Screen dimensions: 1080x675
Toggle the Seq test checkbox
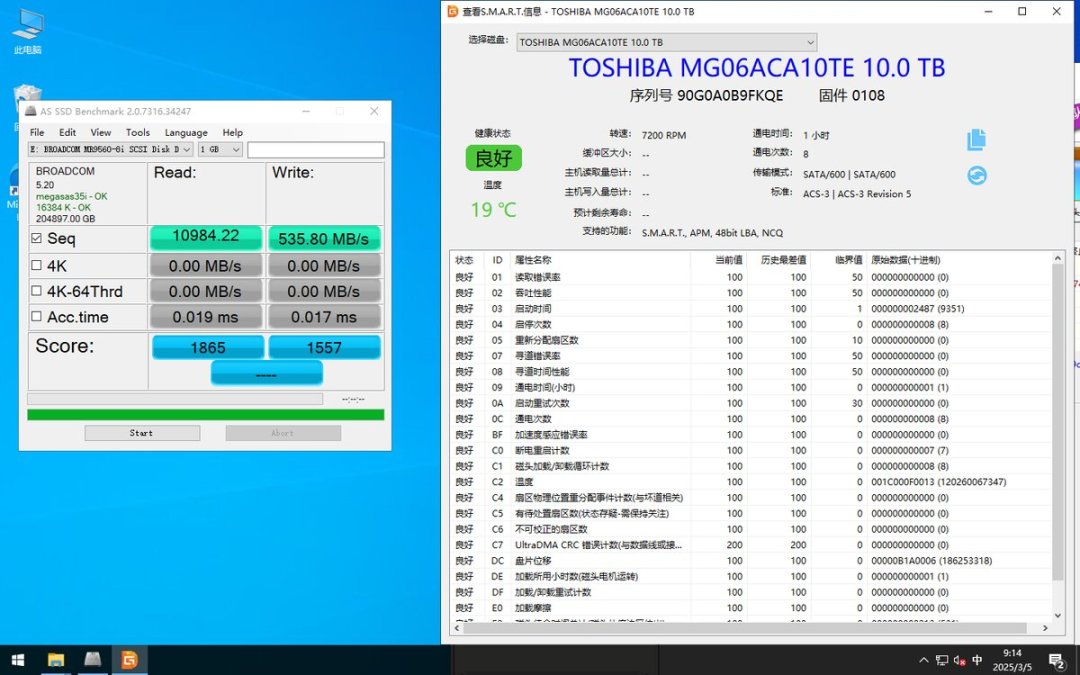click(x=37, y=238)
